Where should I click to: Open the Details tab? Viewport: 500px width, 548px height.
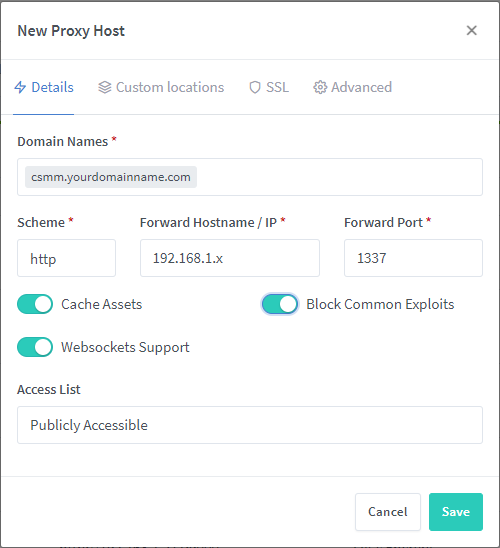(x=44, y=87)
